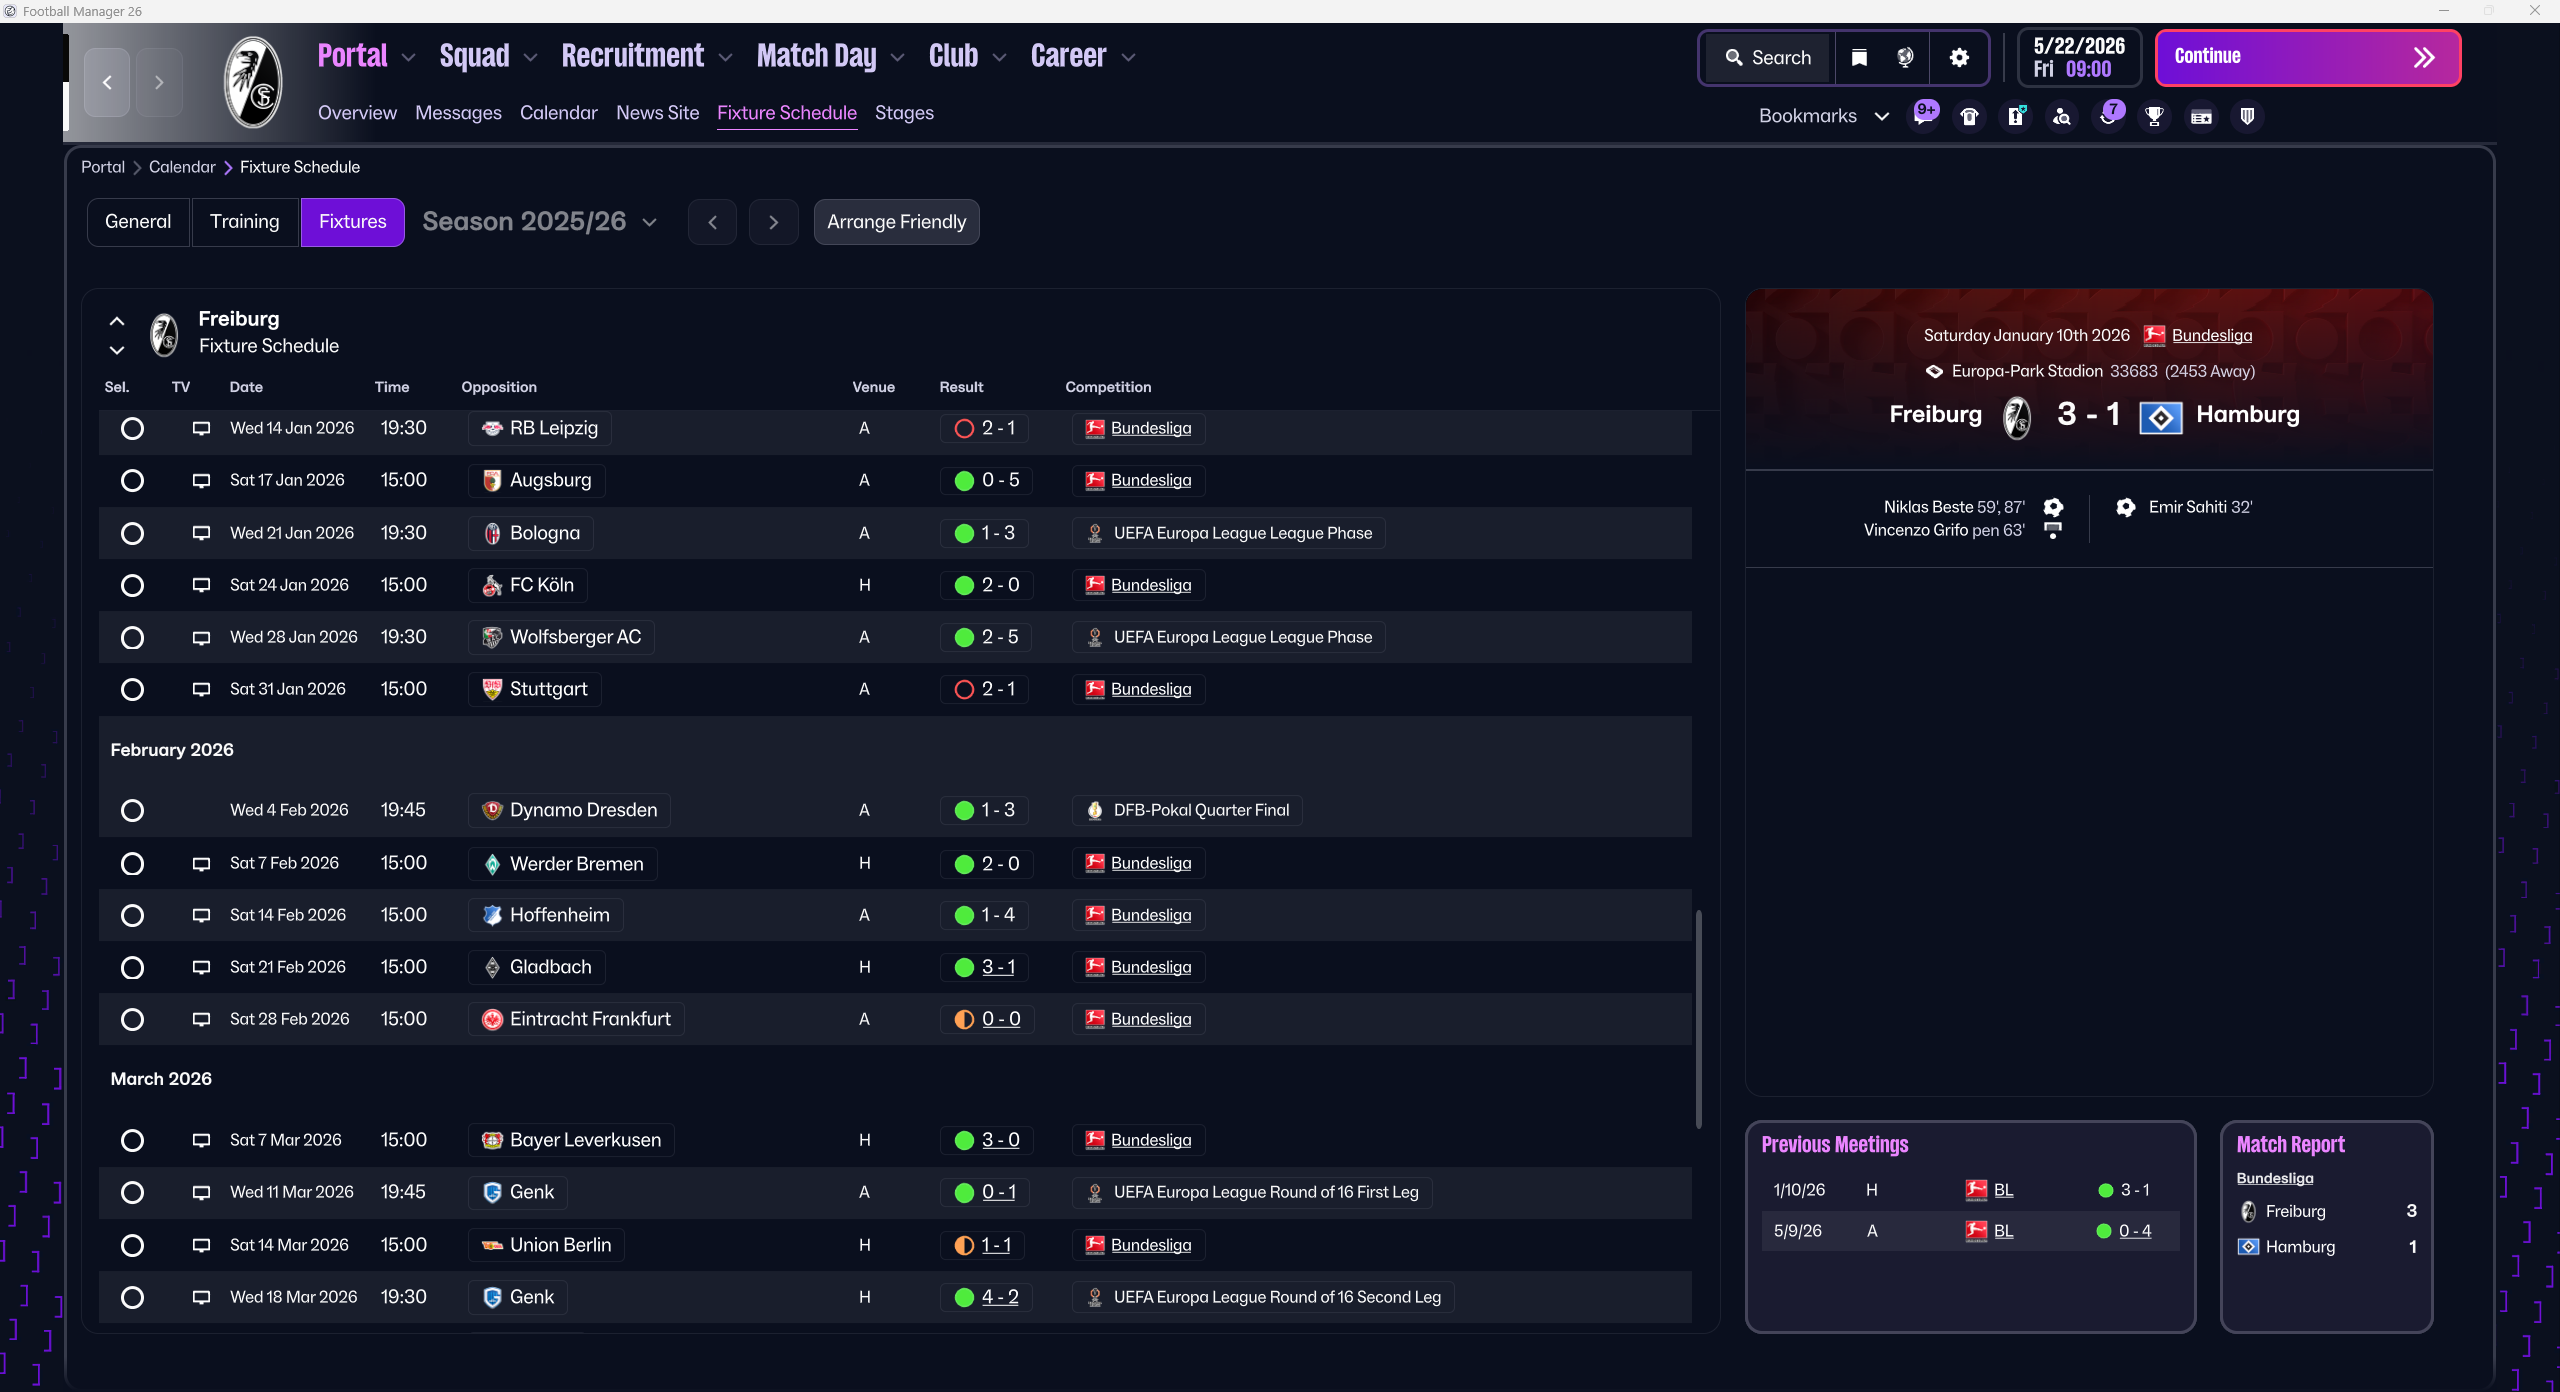
Task: Select the RB Leipzig fixture radio button
Action: (x=132, y=428)
